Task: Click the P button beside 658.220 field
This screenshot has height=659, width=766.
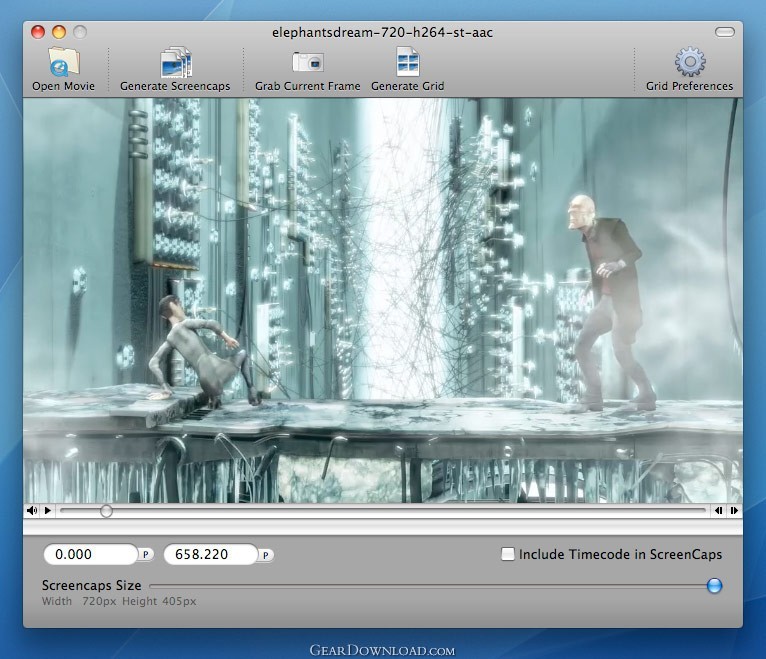Action: tap(266, 555)
